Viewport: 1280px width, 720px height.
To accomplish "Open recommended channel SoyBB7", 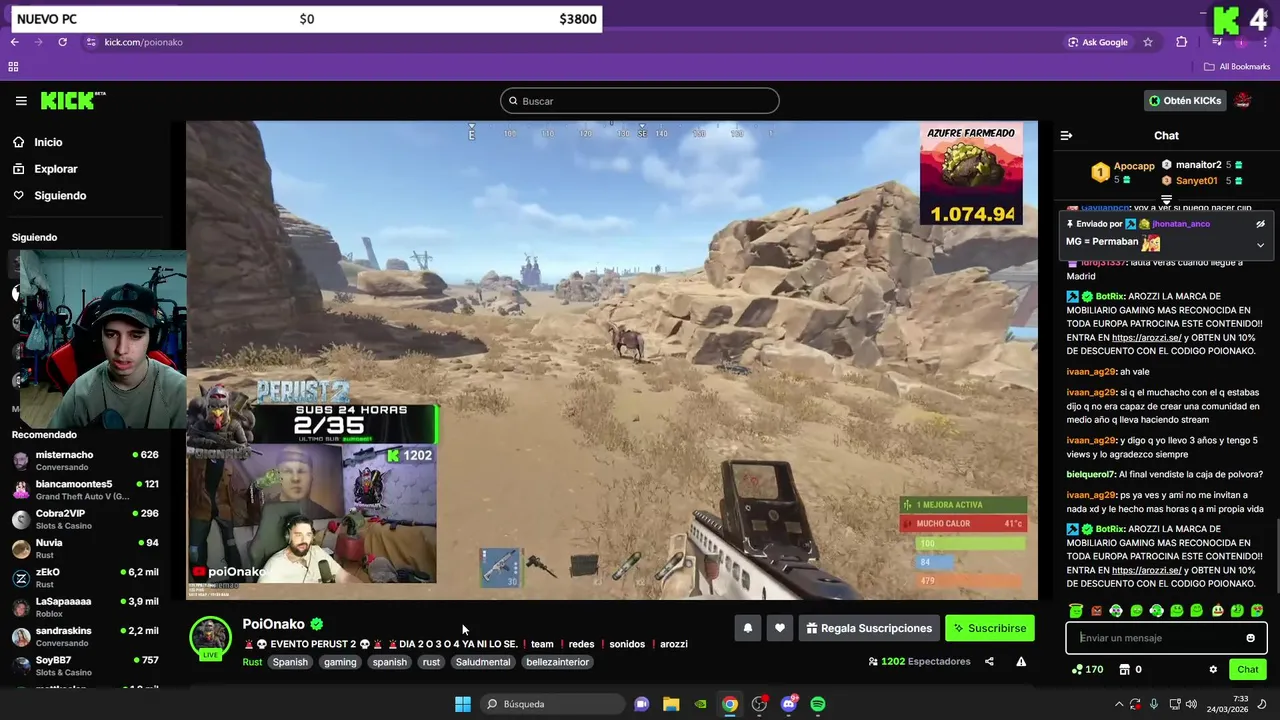I will (x=85, y=666).
